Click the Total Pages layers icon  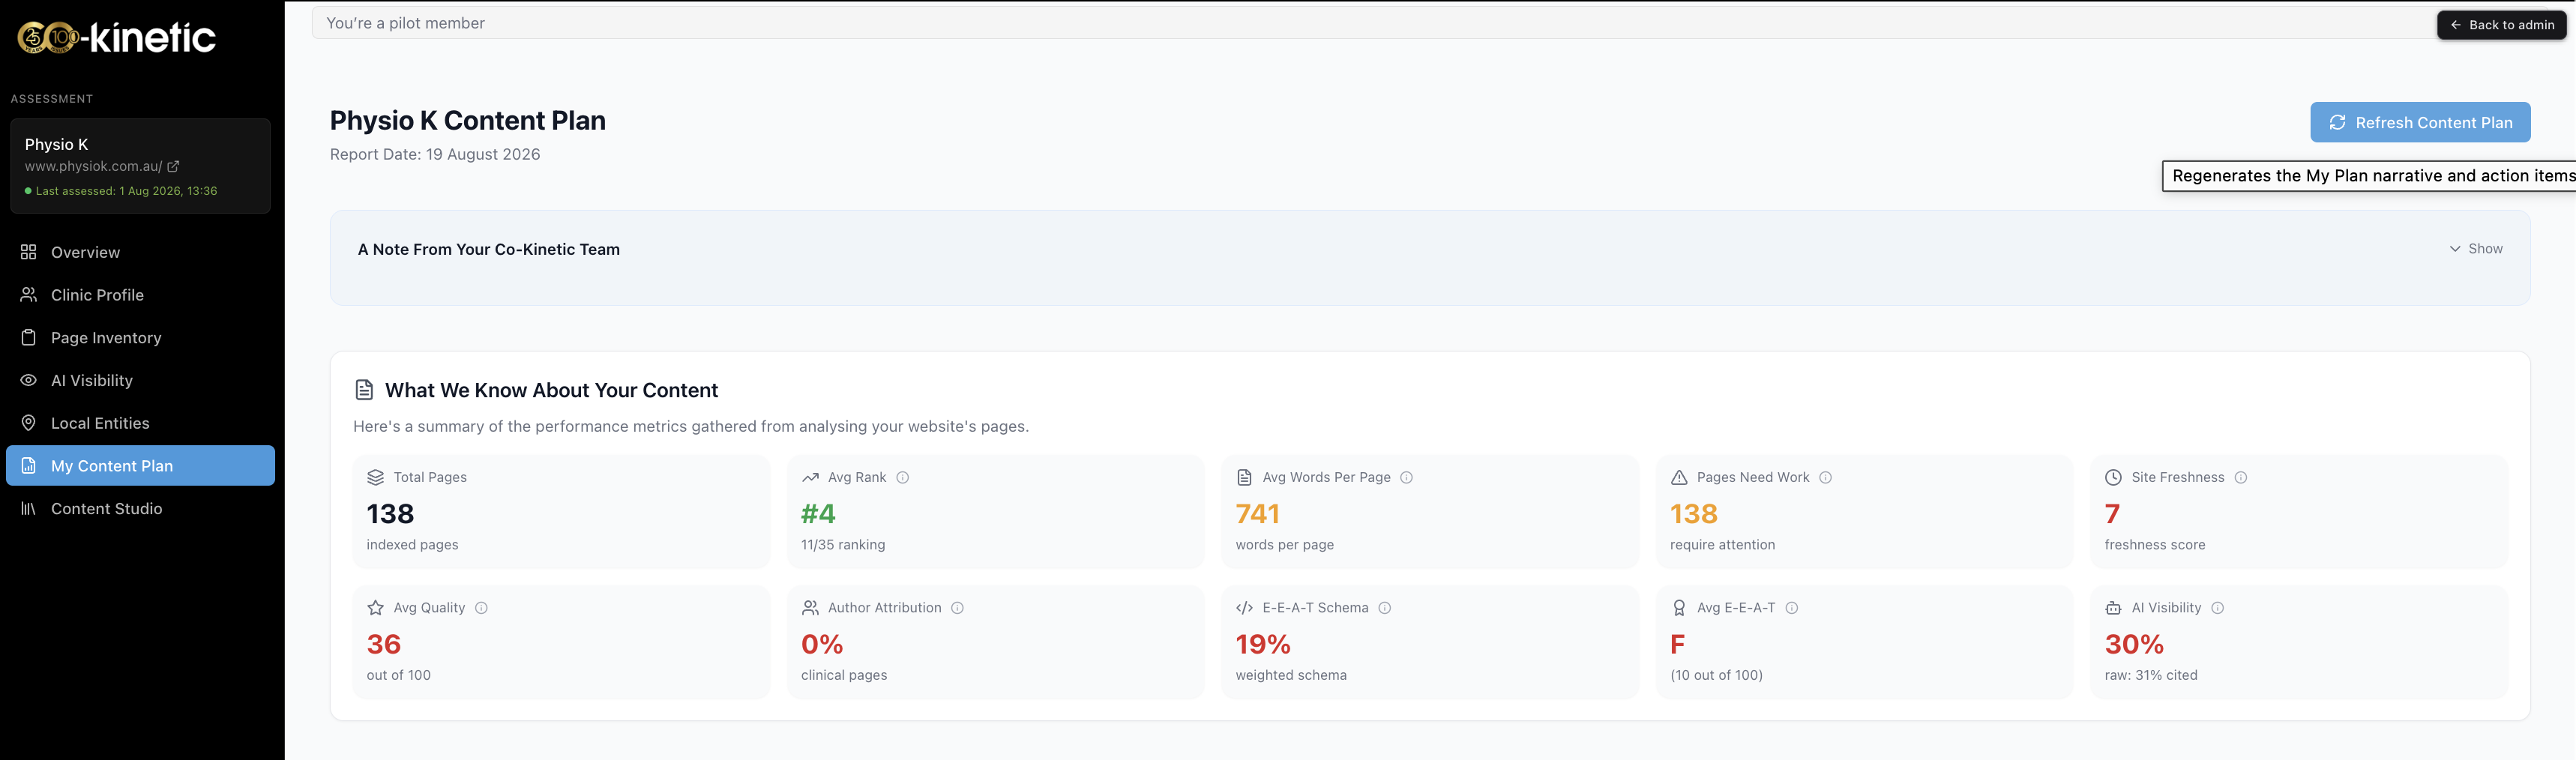point(376,478)
